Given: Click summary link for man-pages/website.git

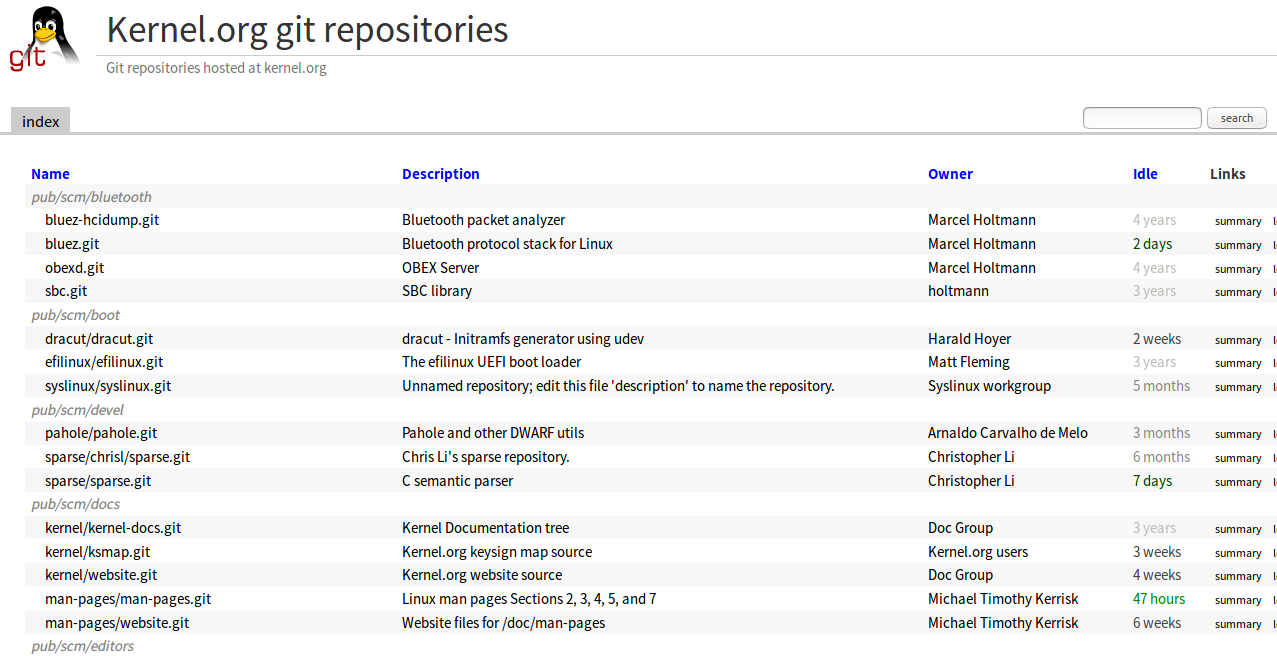Looking at the screenshot, I should click(x=1238, y=624).
